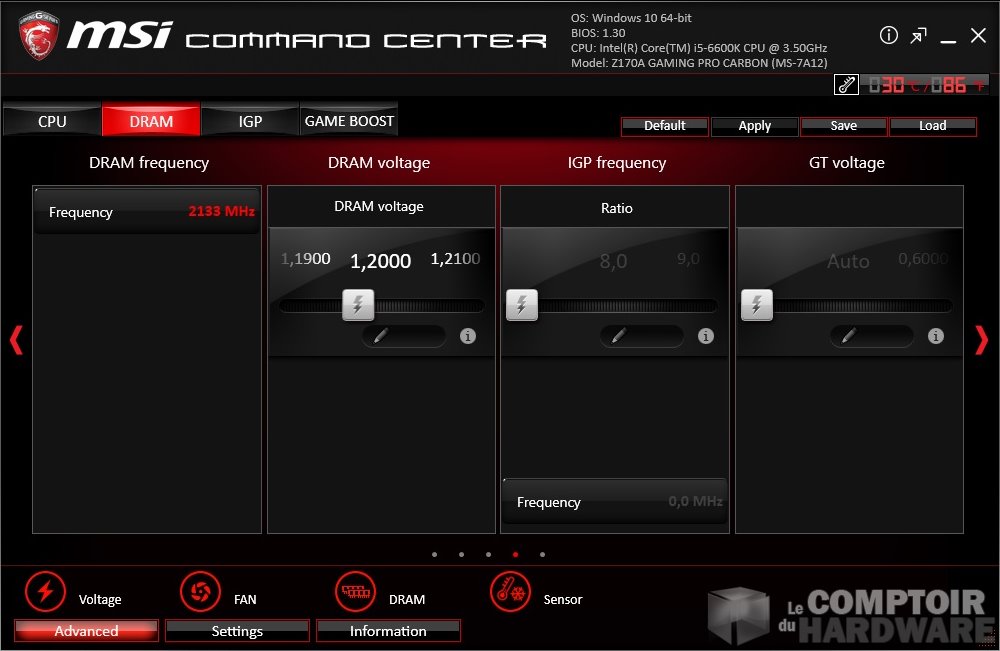This screenshot has height=651, width=1000.
Task: Select the 1,2100 DRAM voltage value
Action: [455, 259]
